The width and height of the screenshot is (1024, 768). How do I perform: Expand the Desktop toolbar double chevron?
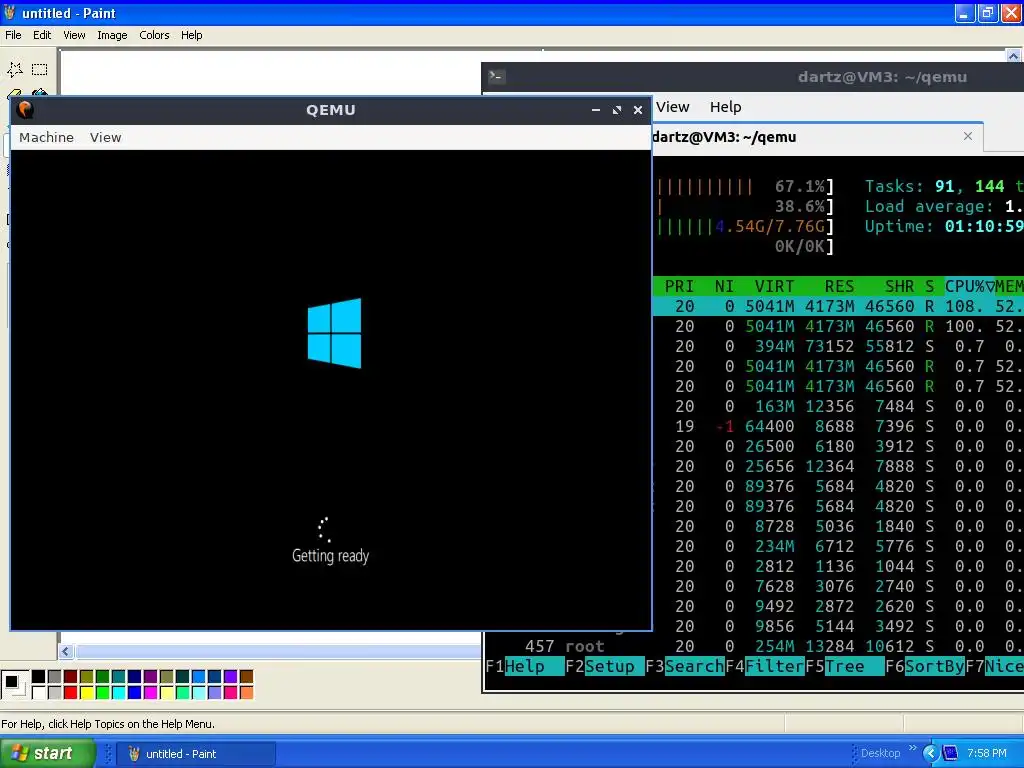coord(912,748)
